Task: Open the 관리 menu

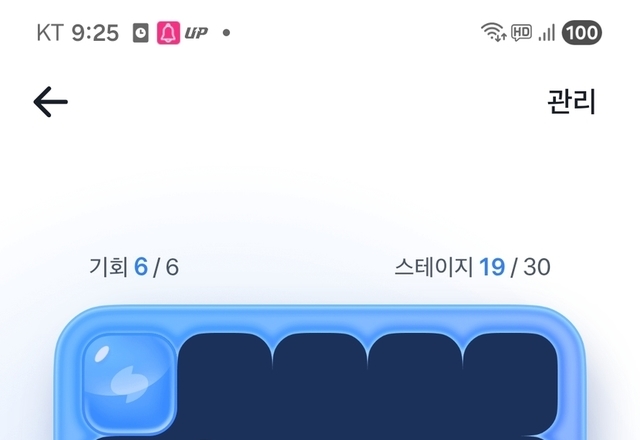Action: coord(571,102)
